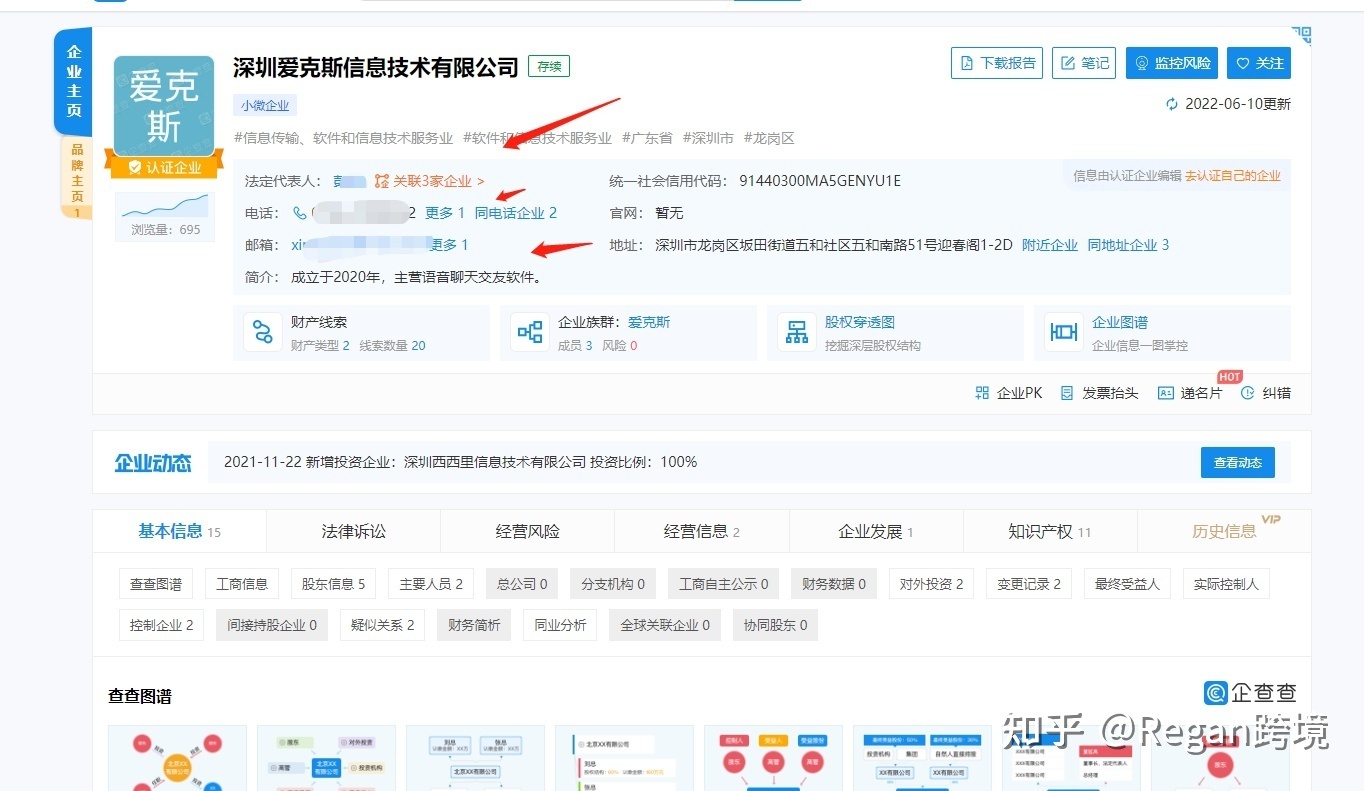1364x791 pixels.
Task: Open the 递名片 business card option
Action: 1189,393
